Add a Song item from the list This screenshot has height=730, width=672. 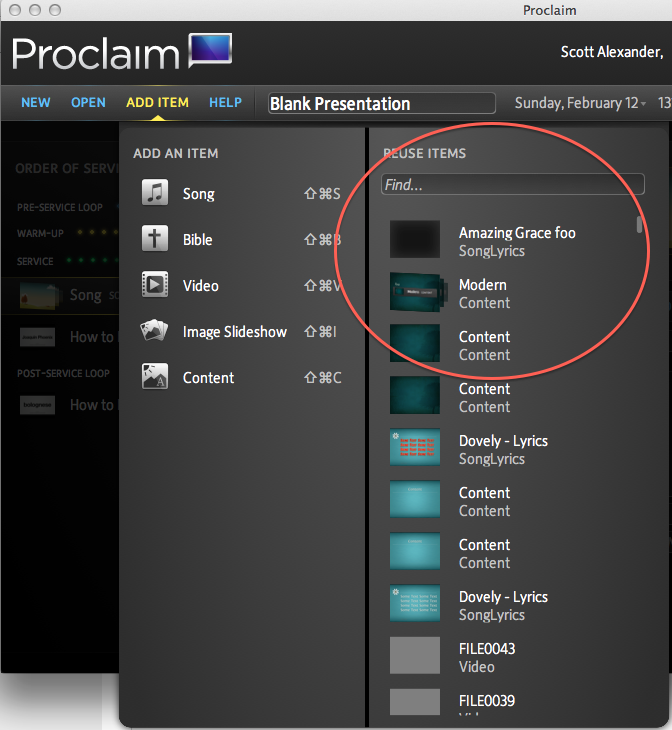pyautogui.click(x=199, y=194)
